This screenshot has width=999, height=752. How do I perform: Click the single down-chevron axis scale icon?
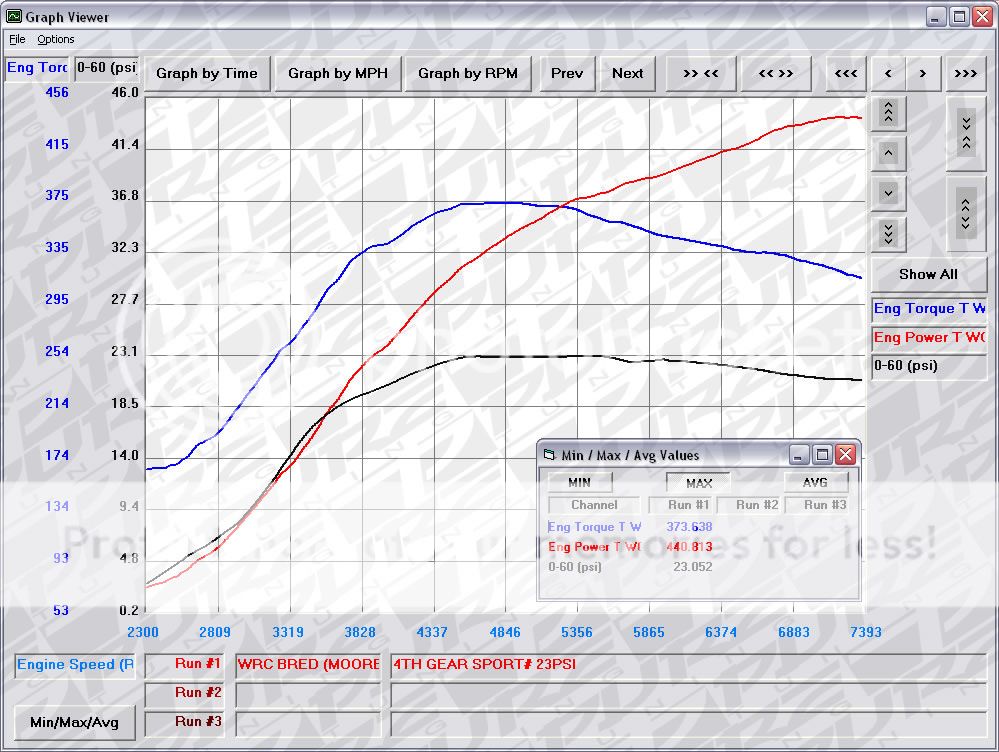click(887, 193)
